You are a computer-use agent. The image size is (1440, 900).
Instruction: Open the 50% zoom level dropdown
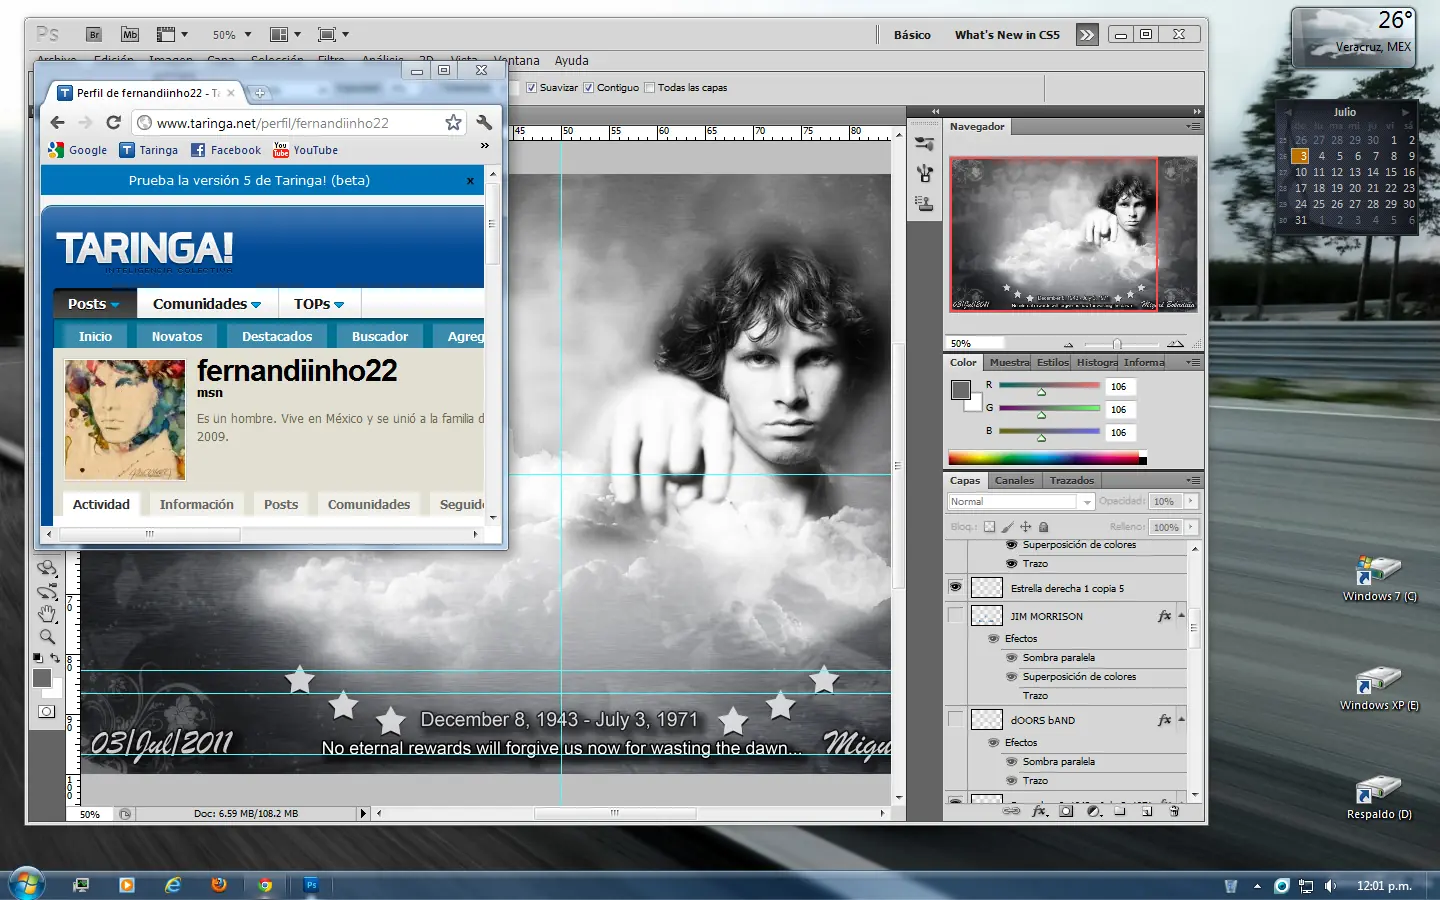pos(232,34)
